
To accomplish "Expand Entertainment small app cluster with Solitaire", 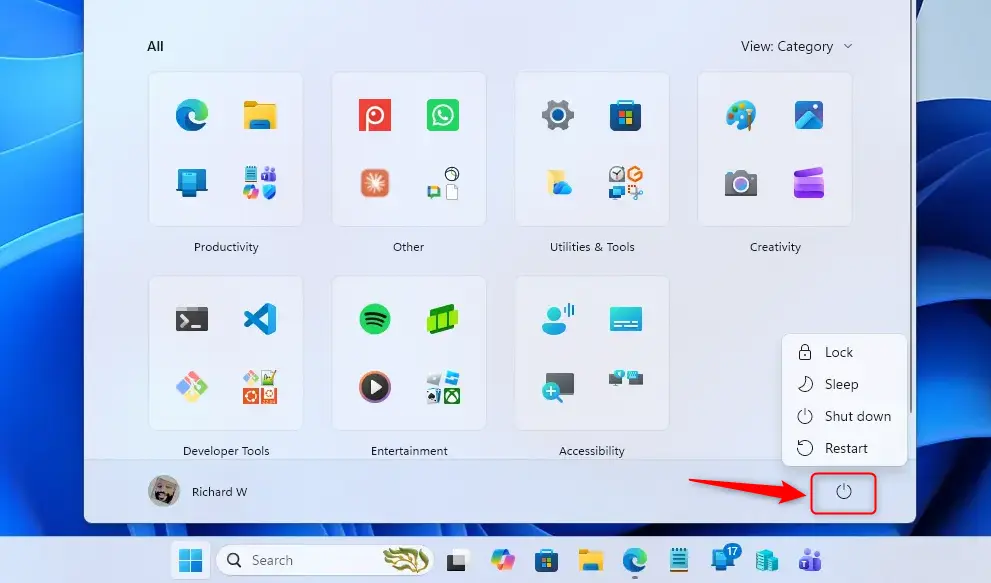I will coord(443,387).
